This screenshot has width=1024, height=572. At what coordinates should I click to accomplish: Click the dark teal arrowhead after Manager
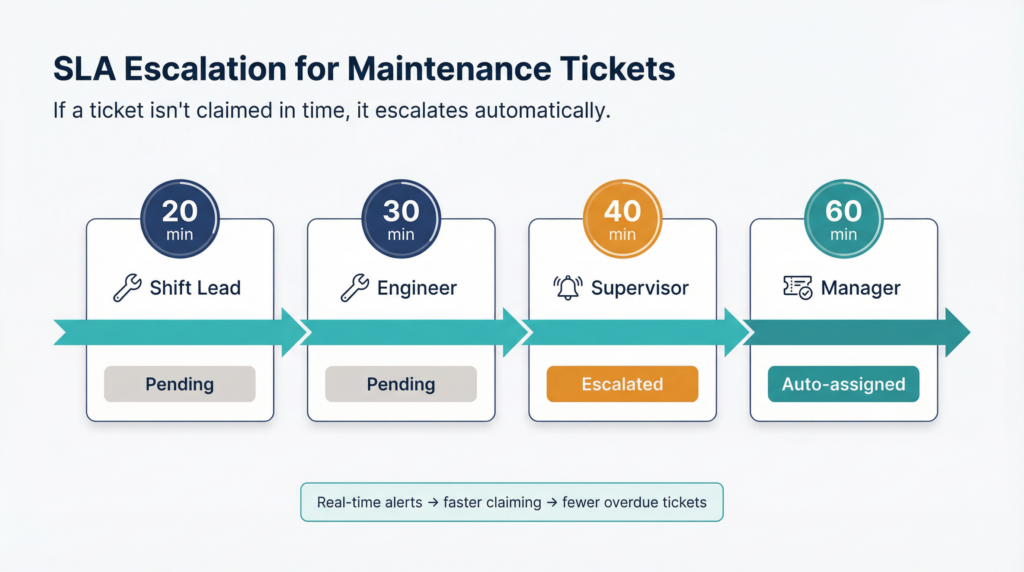pyautogui.click(x=958, y=332)
